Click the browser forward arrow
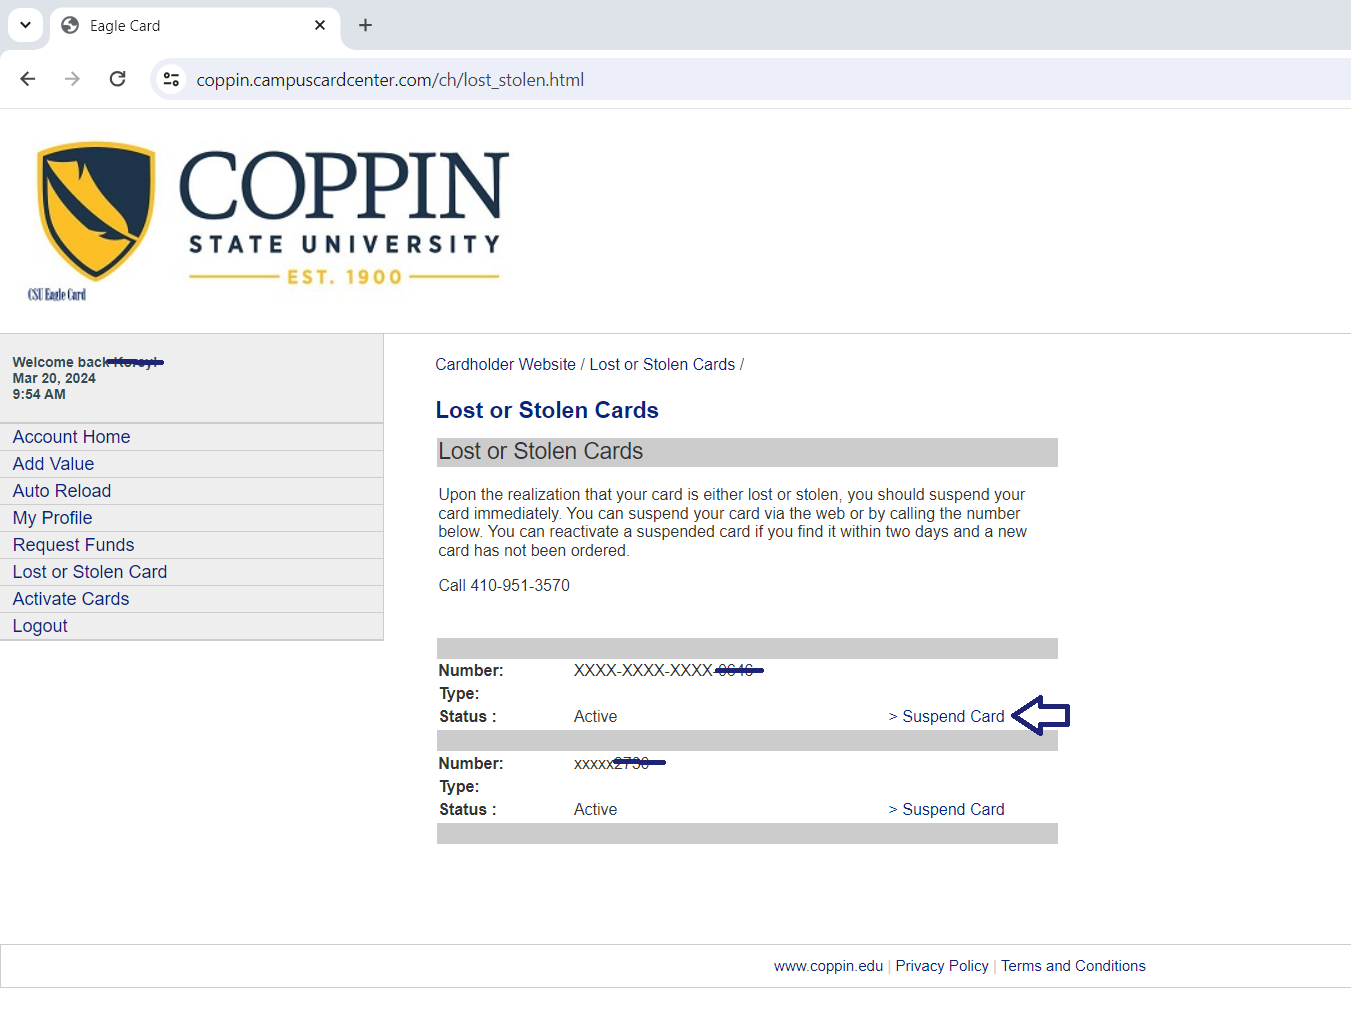 72,79
